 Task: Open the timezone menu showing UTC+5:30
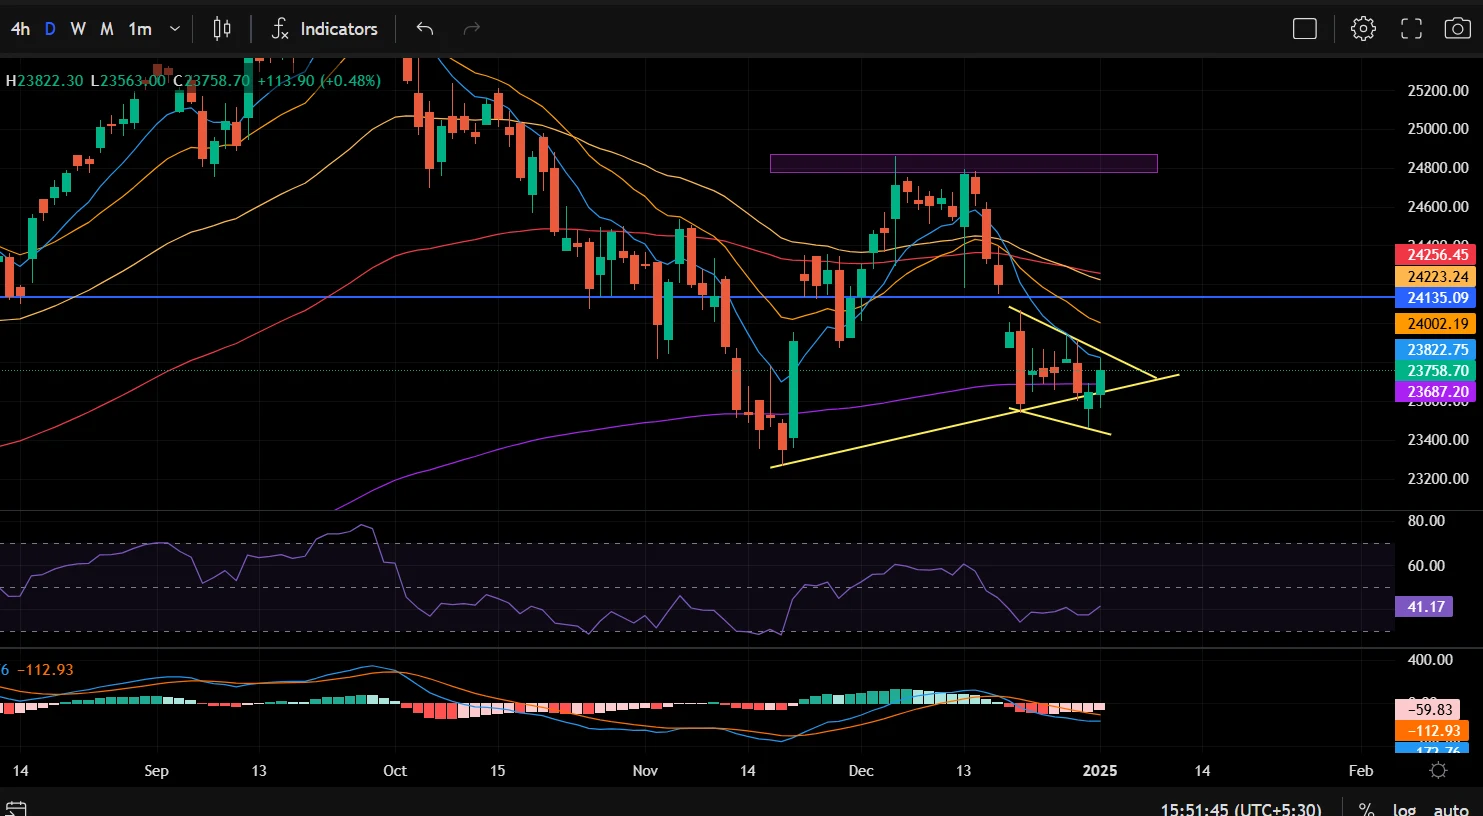point(1240,809)
